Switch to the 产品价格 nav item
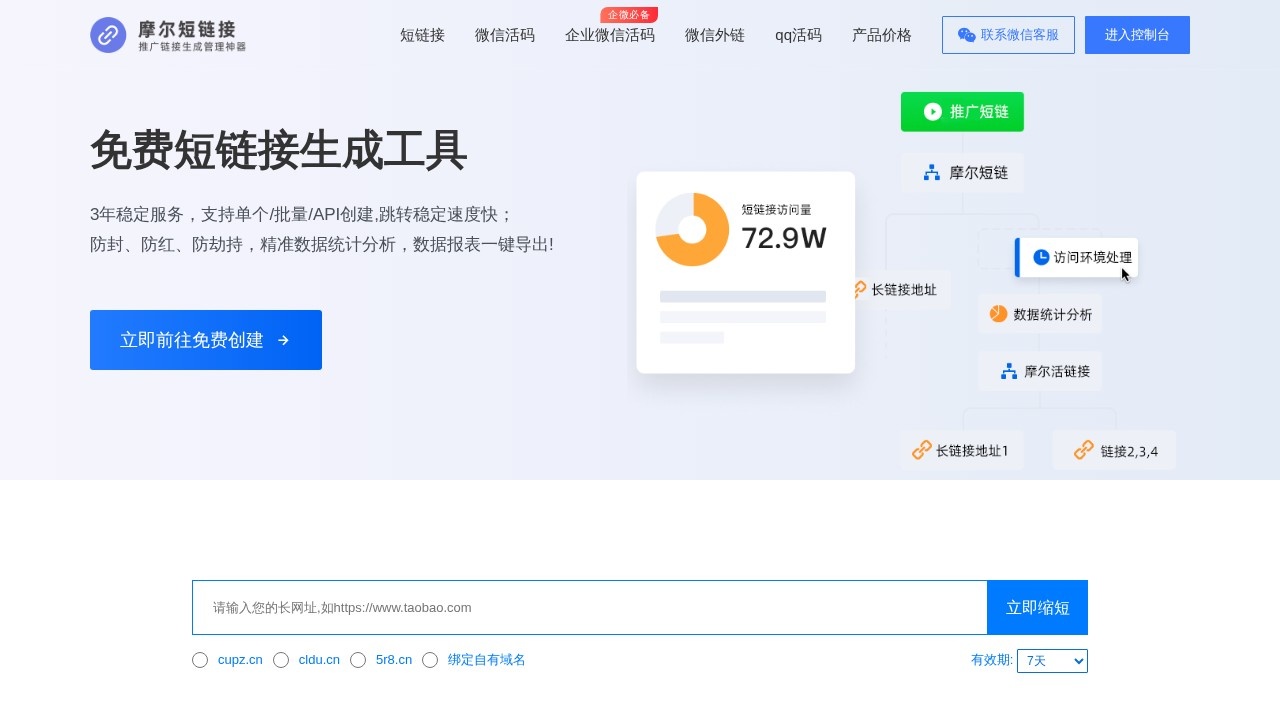Viewport: 1280px width, 720px height. point(881,35)
